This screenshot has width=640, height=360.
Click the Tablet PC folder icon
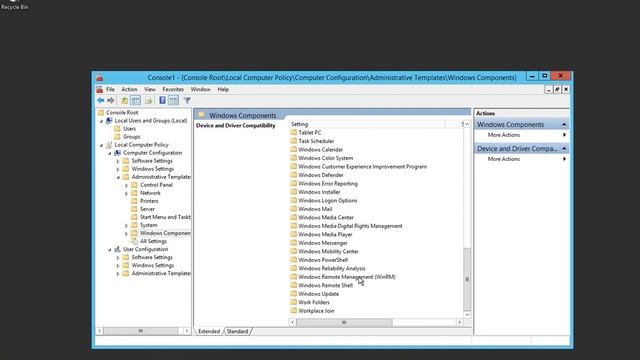pos(293,132)
